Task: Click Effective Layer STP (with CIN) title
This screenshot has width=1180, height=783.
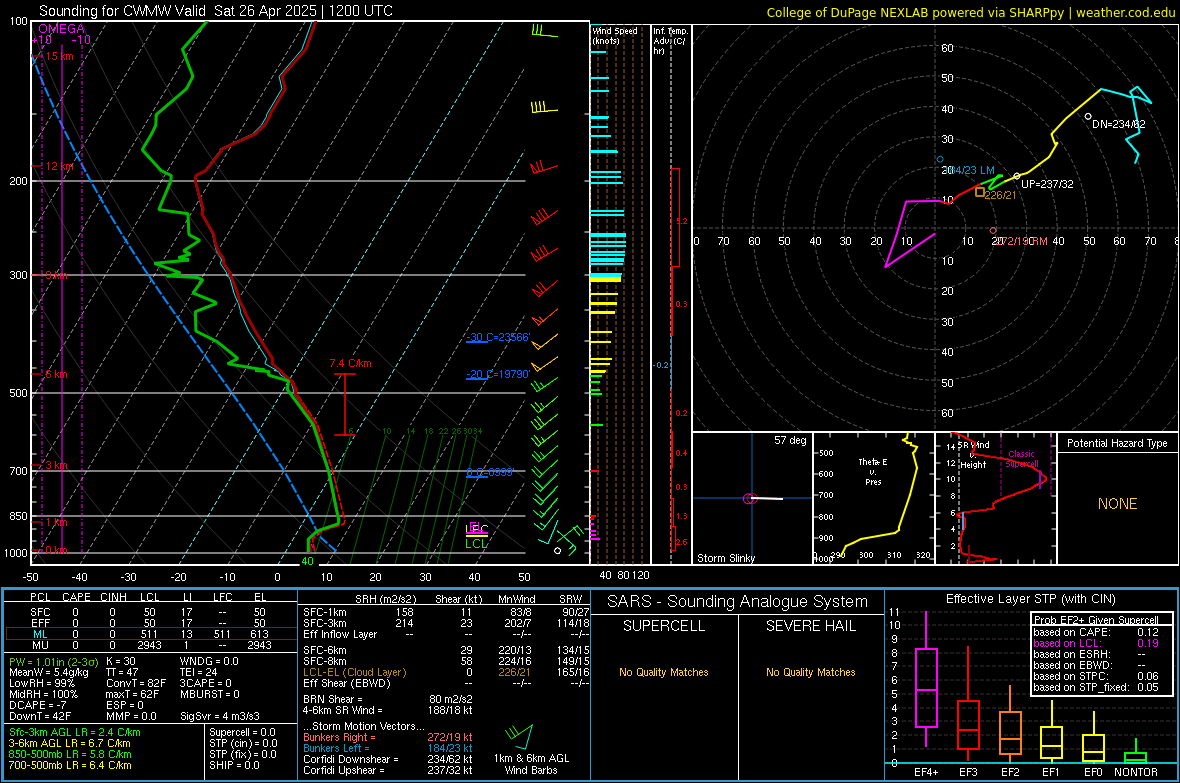Action: pos(1030,599)
